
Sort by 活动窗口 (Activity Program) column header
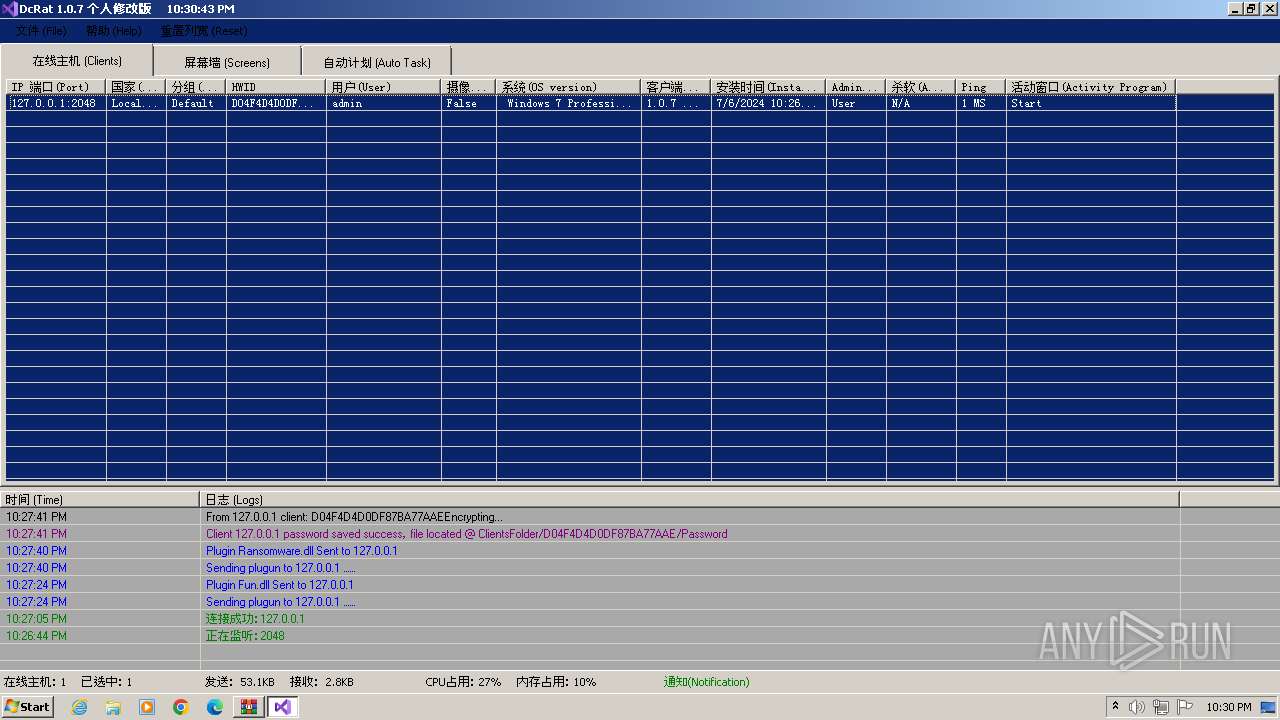[1091, 87]
